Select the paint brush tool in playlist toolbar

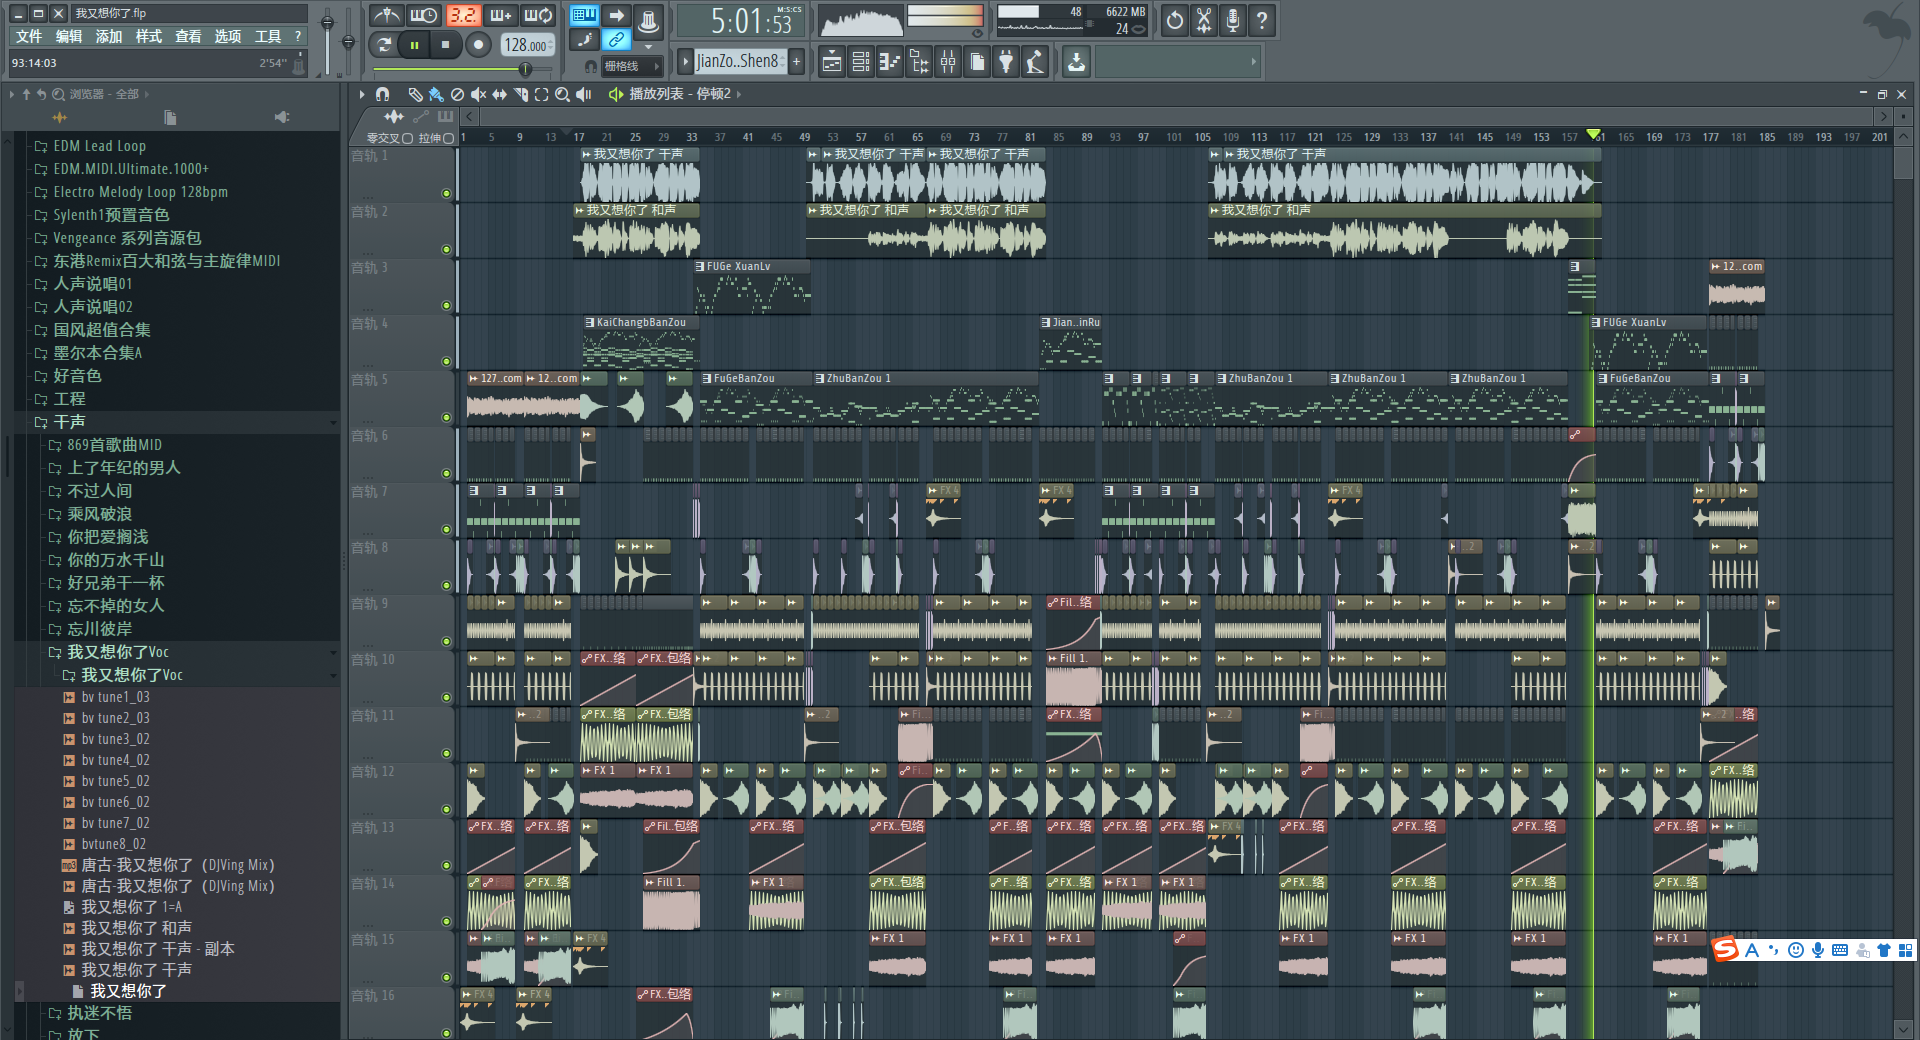click(436, 94)
